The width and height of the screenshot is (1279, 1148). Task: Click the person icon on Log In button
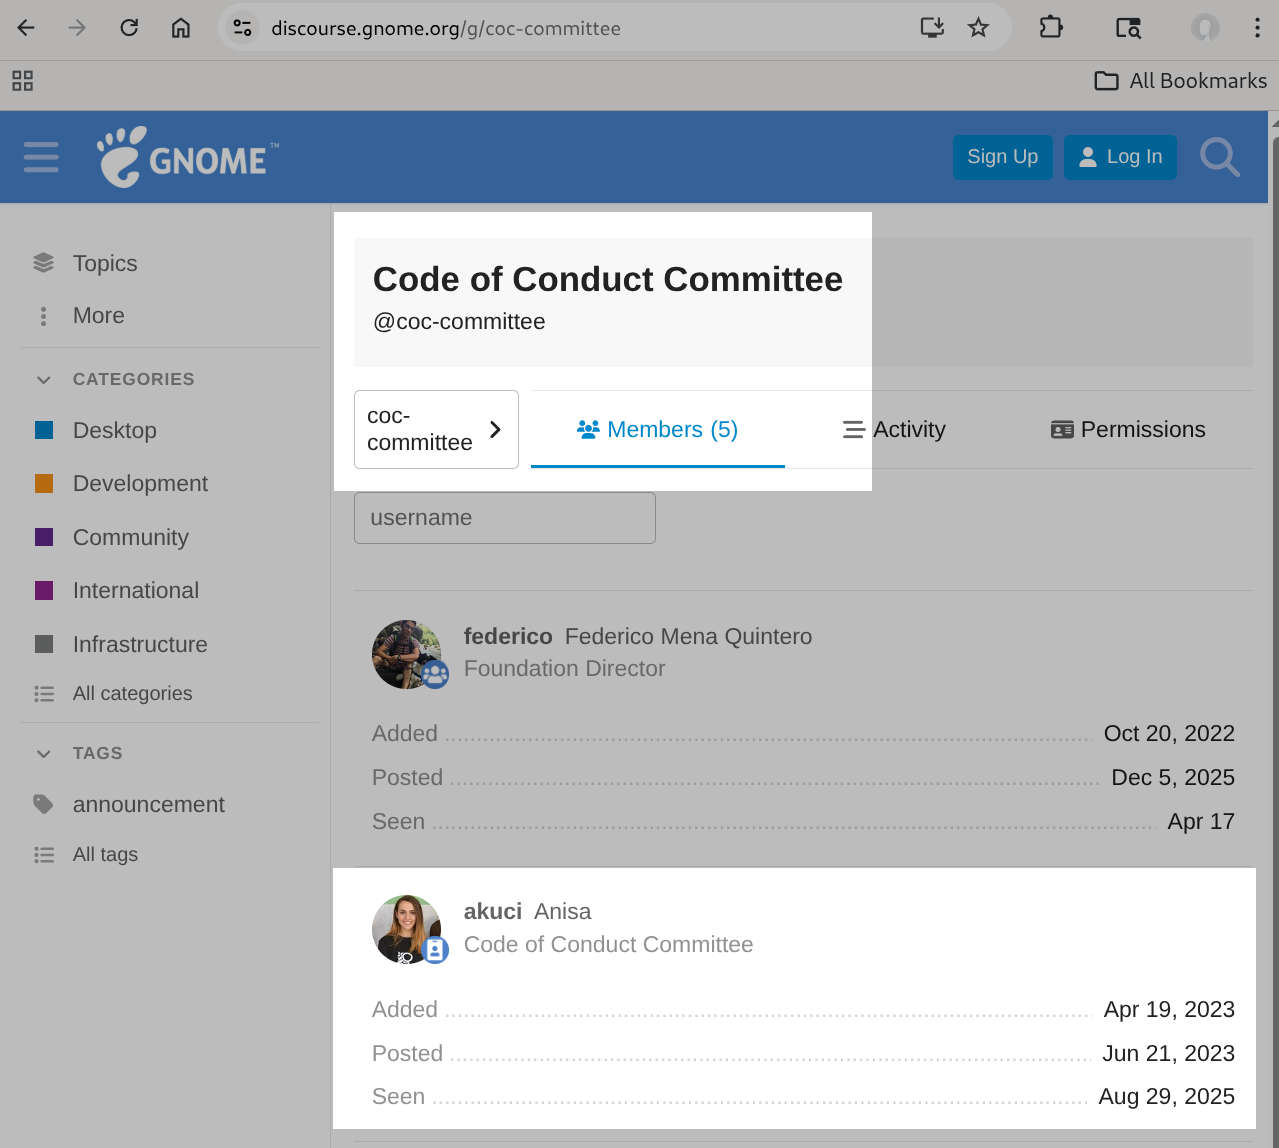tap(1087, 157)
